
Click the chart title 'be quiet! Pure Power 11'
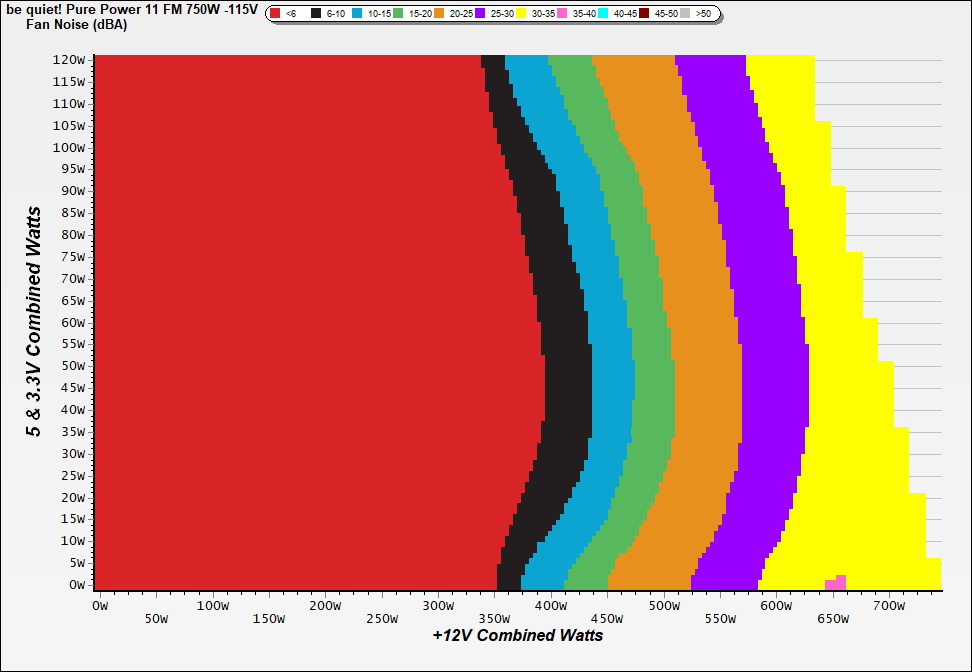click(130, 9)
